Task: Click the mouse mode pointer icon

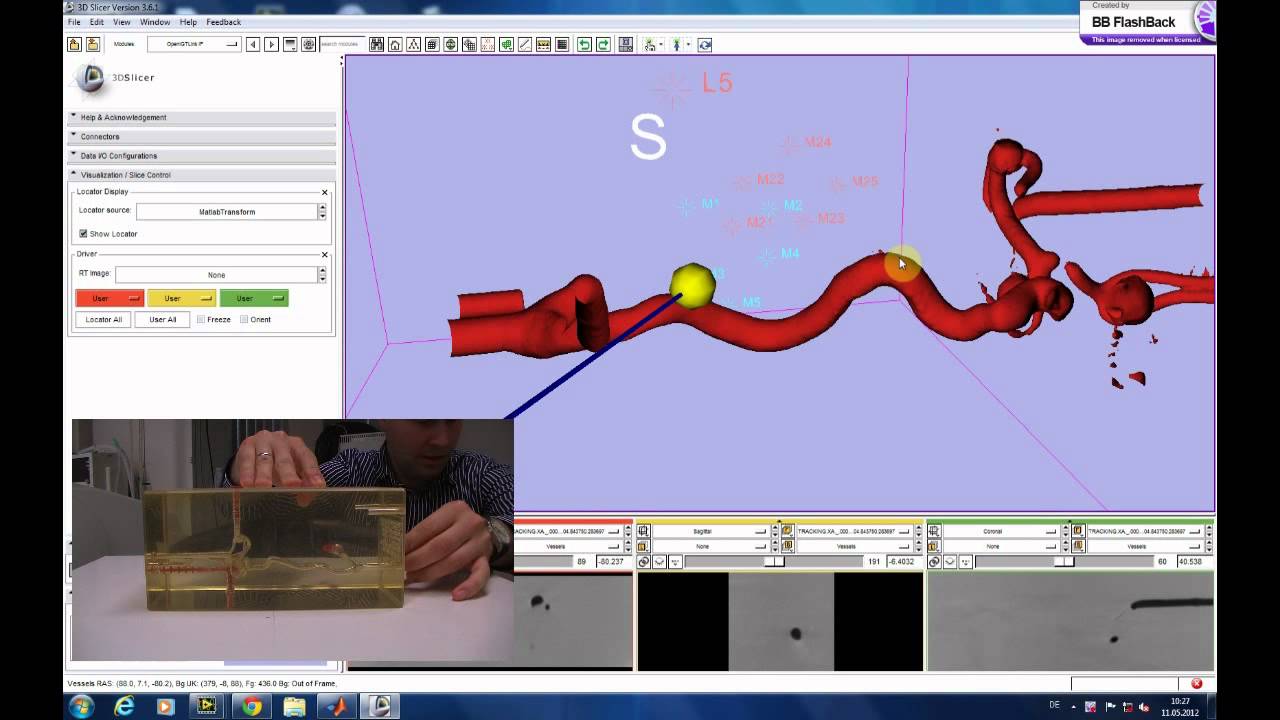Action: click(650, 44)
